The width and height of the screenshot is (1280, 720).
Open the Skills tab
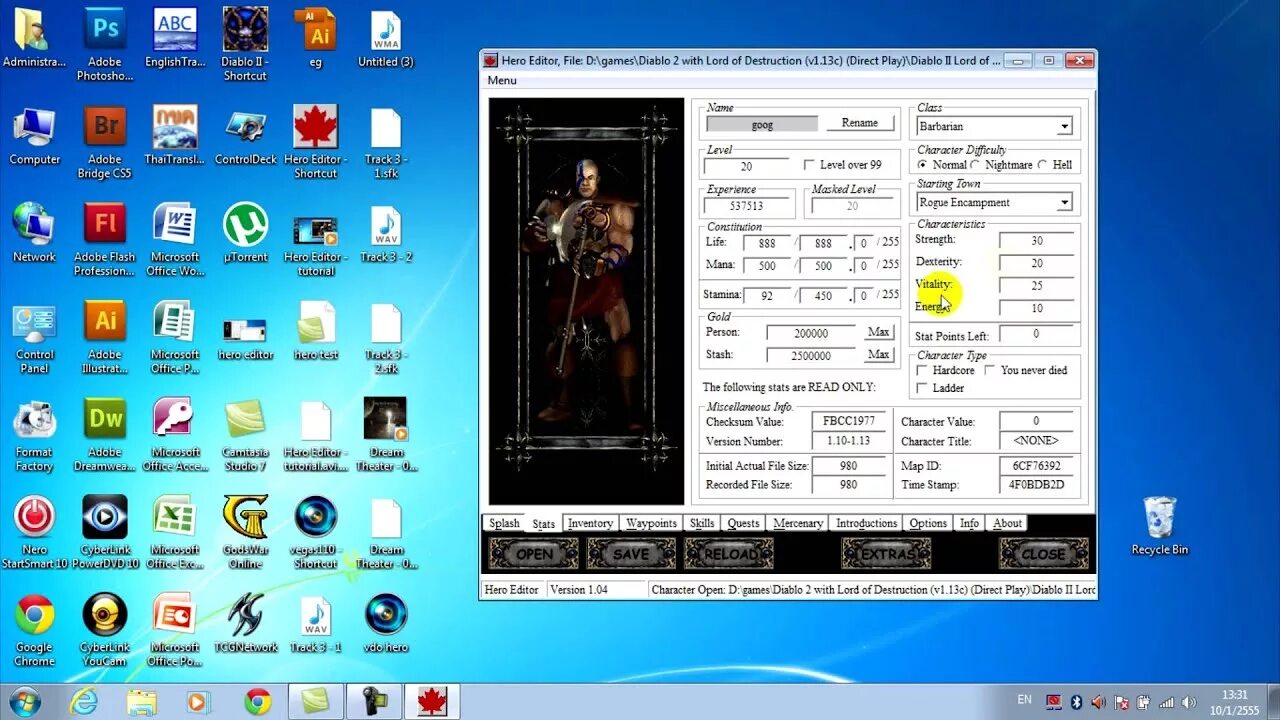[x=702, y=523]
